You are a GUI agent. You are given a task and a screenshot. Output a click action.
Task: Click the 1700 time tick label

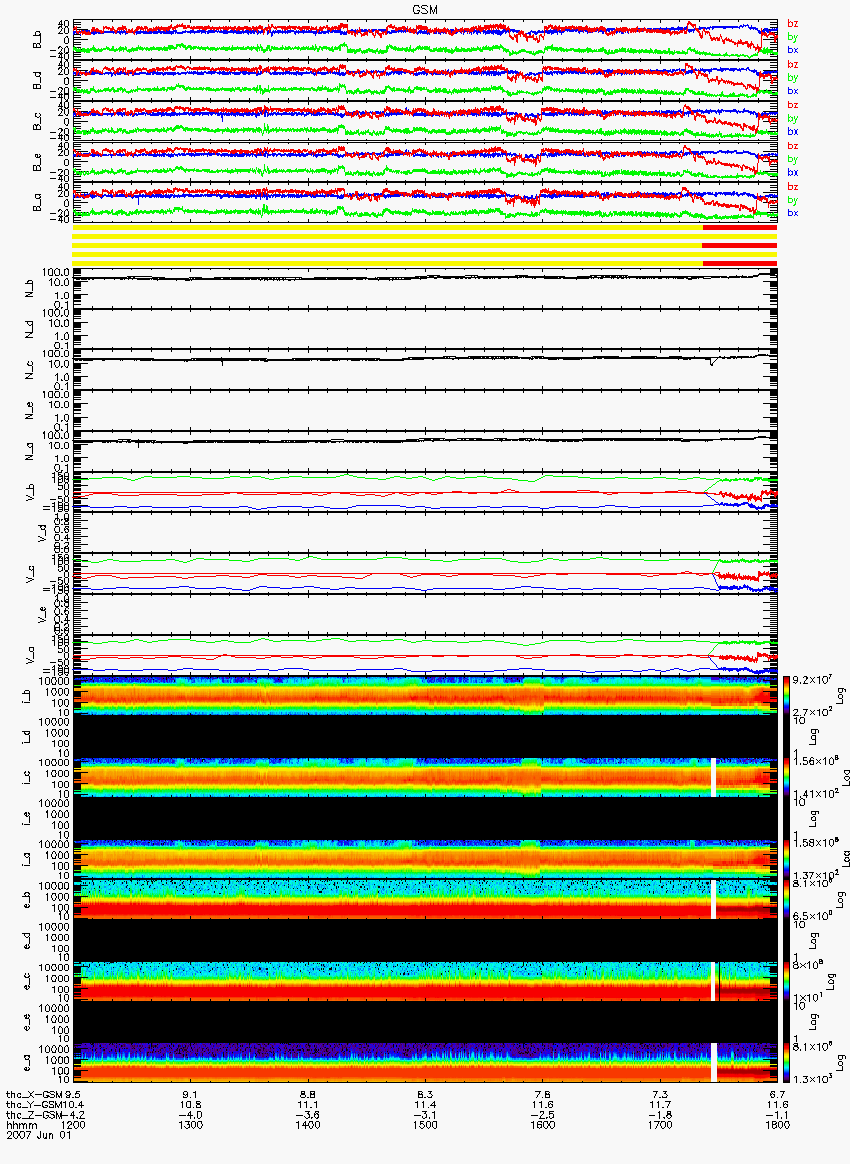pos(660,1125)
